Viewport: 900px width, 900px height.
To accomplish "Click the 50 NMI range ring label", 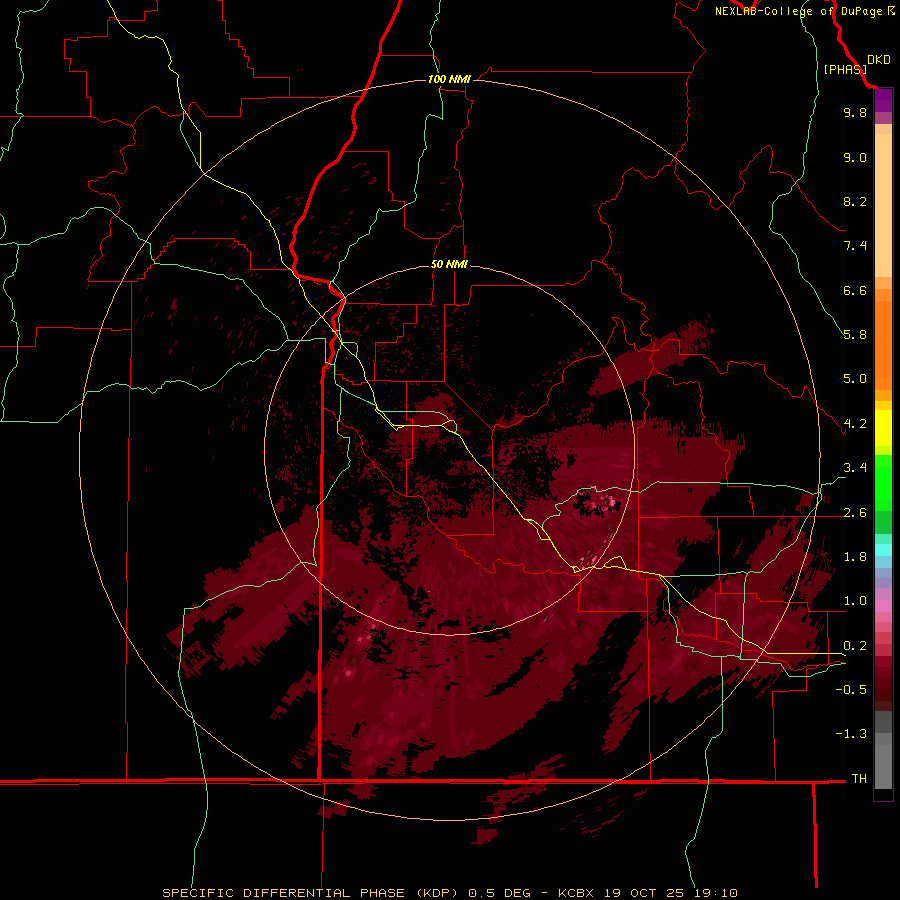I will 449,264.
